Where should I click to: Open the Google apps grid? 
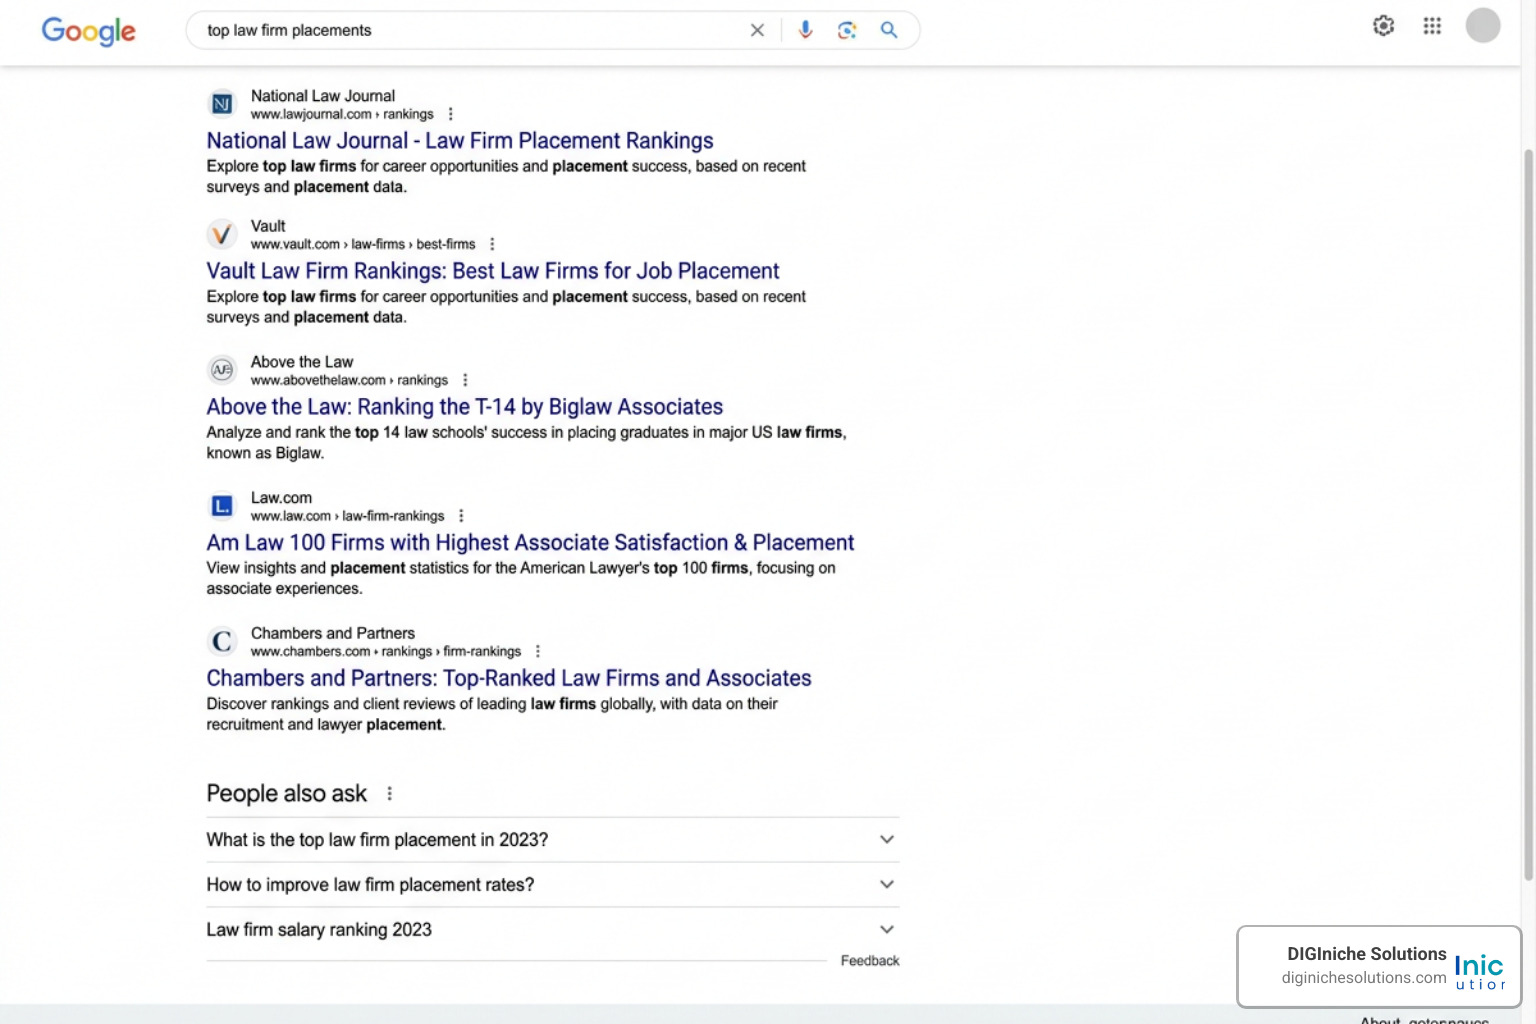point(1432,26)
